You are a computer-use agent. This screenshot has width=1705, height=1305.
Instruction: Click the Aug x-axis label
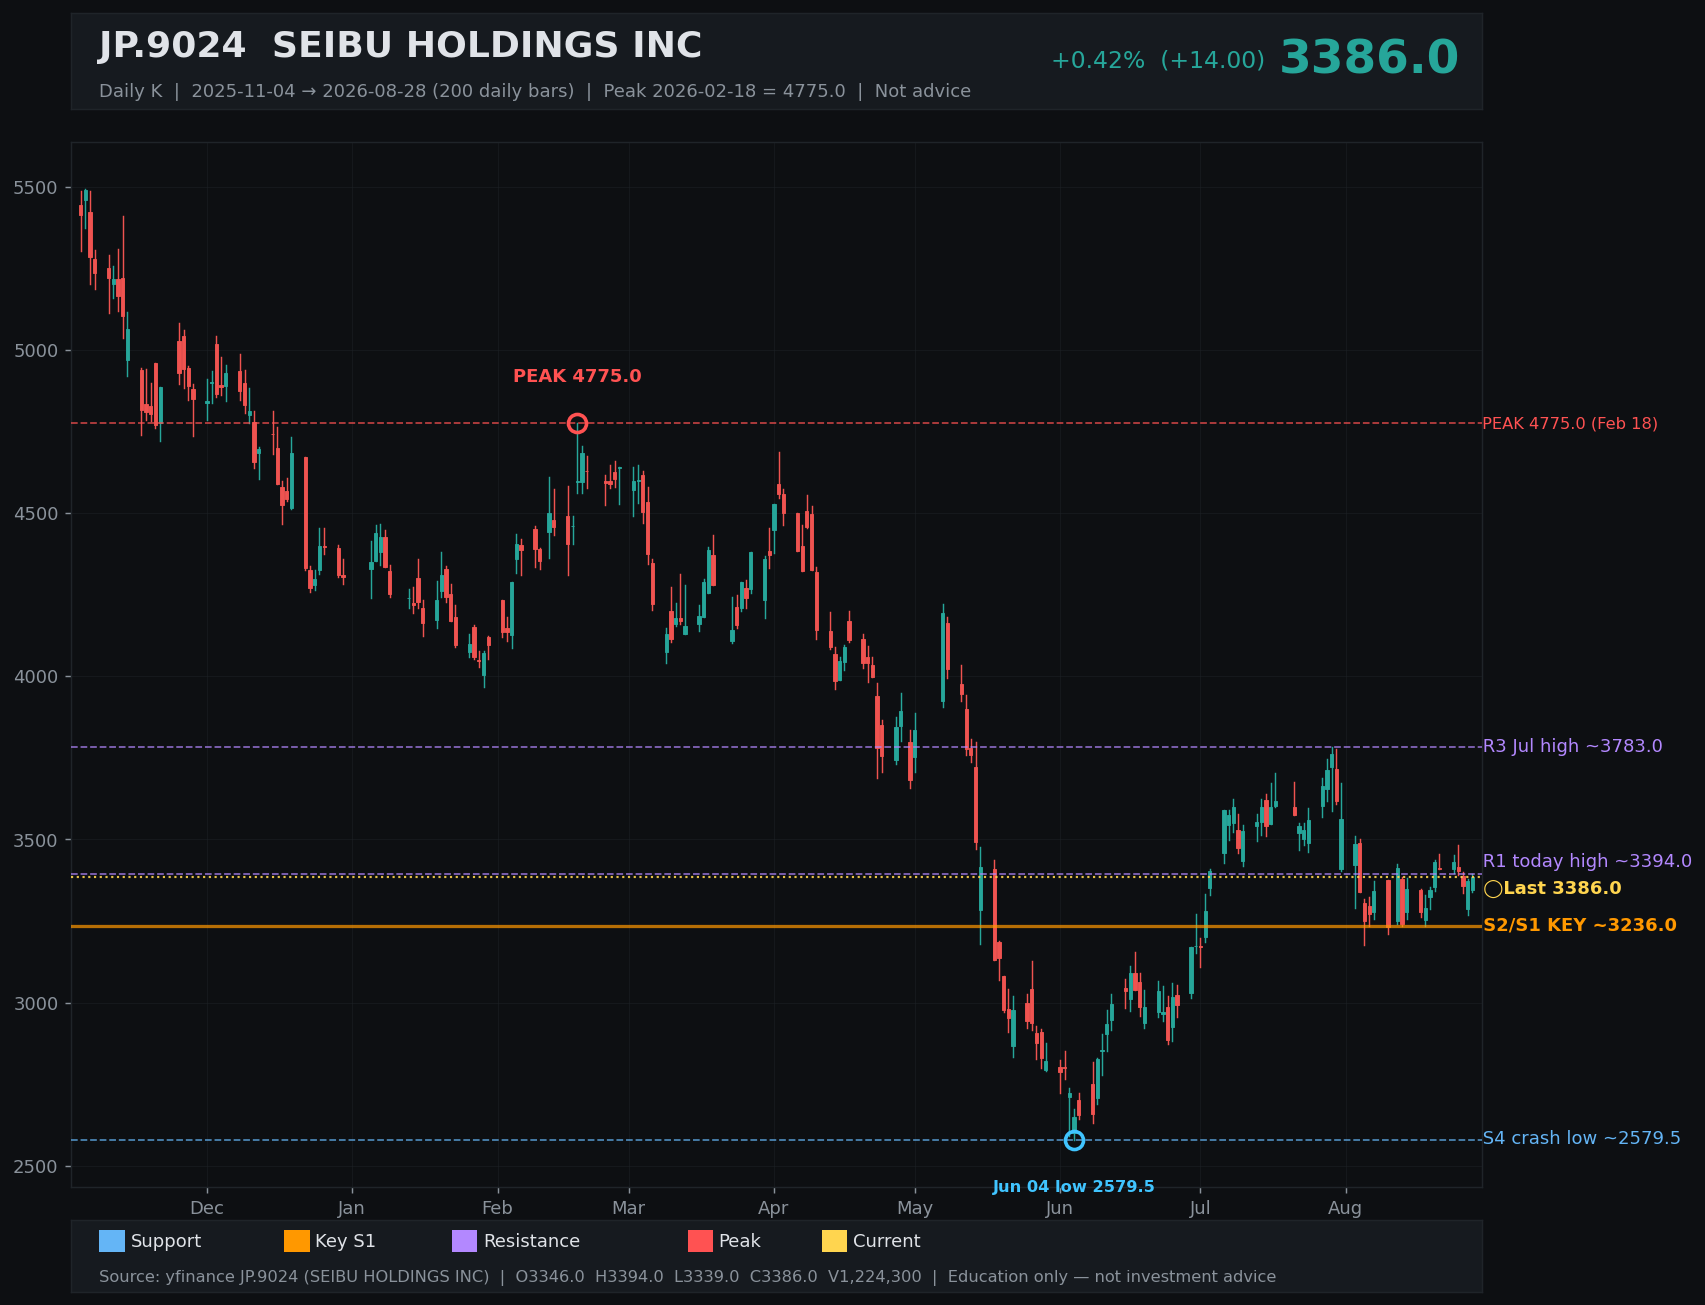[1345, 1208]
